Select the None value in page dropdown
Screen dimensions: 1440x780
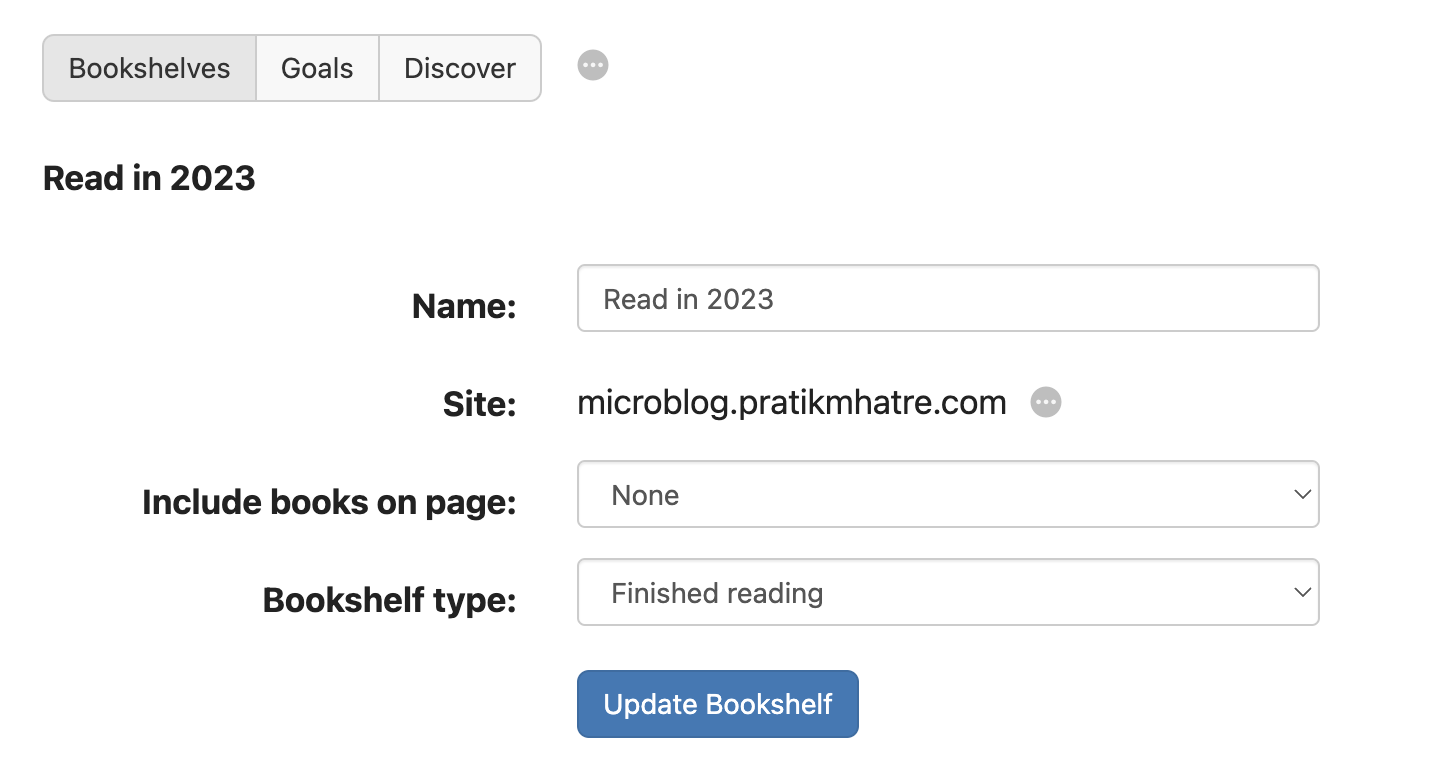point(645,495)
